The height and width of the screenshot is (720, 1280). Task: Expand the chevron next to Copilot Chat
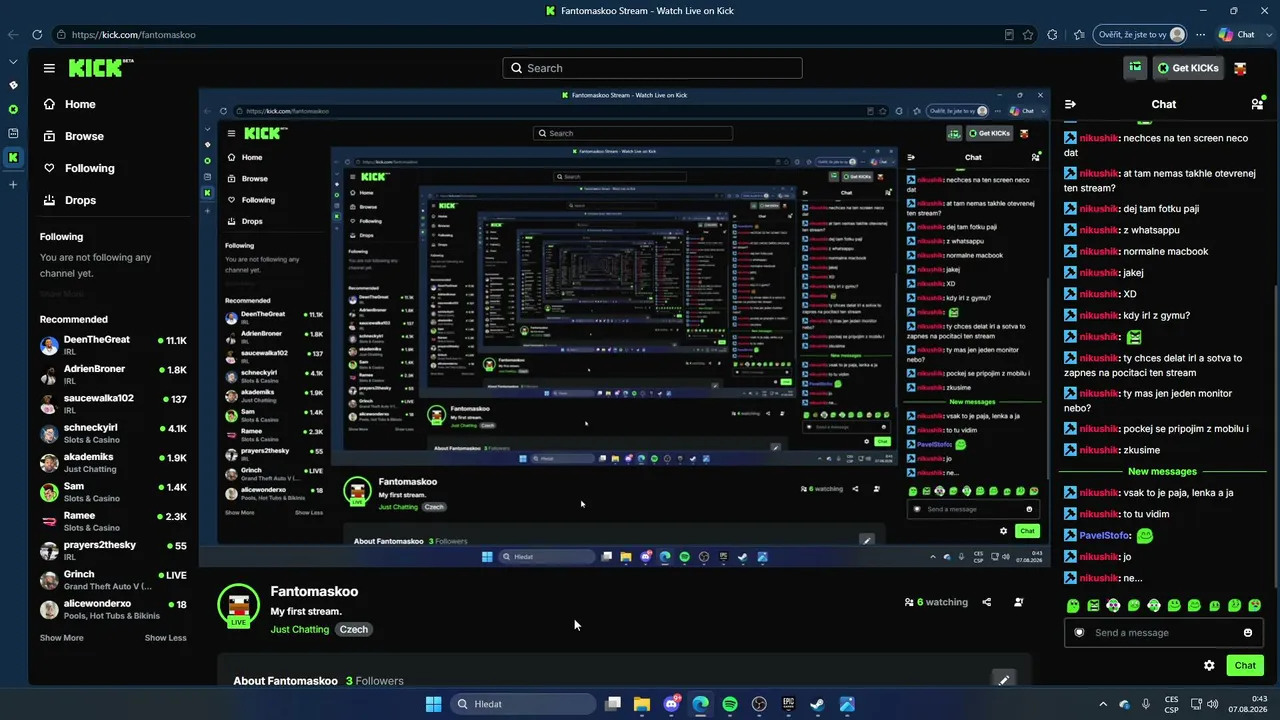coord(1267,35)
